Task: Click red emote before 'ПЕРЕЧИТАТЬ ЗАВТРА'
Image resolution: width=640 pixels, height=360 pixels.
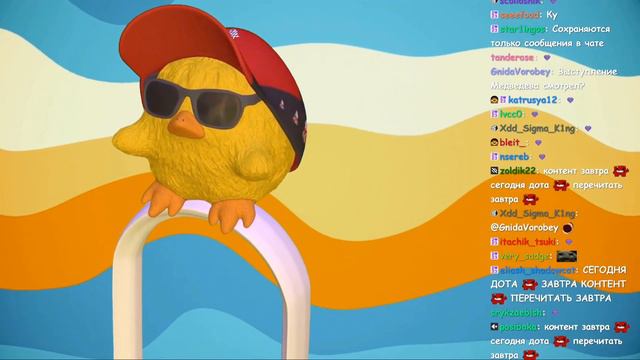Action: coord(498,299)
